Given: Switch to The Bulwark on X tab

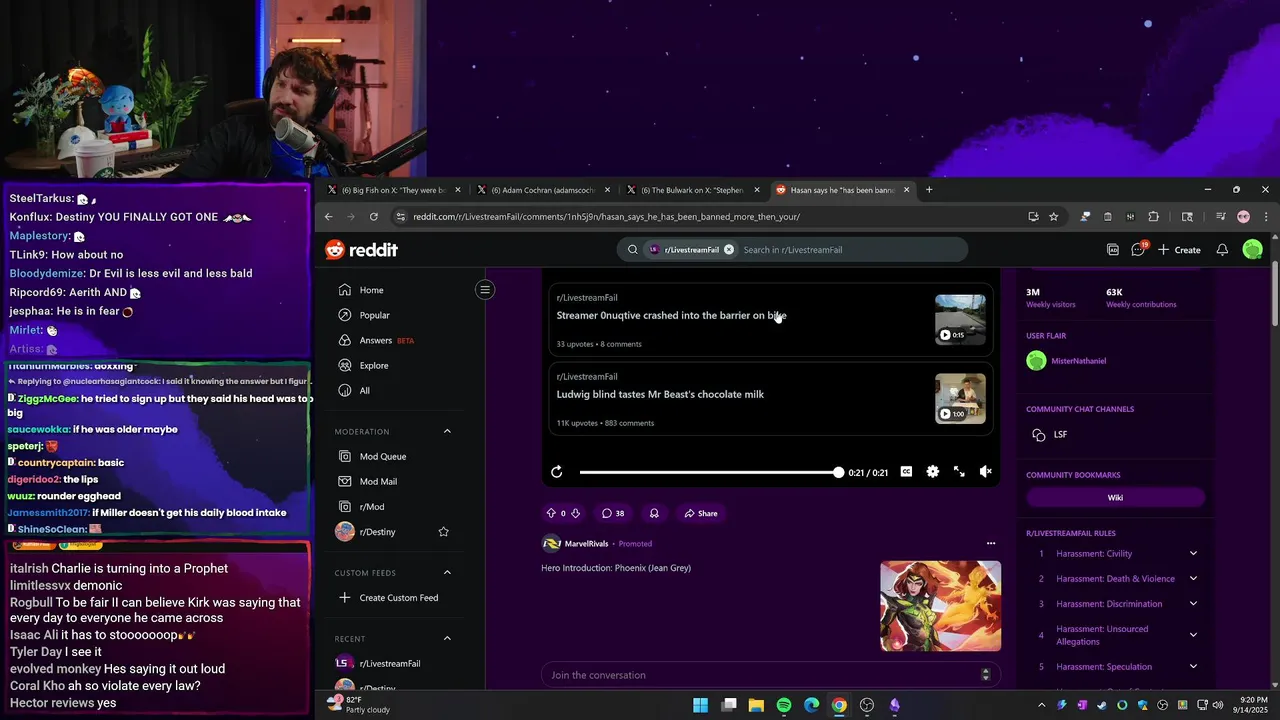Looking at the screenshot, I should (692, 190).
